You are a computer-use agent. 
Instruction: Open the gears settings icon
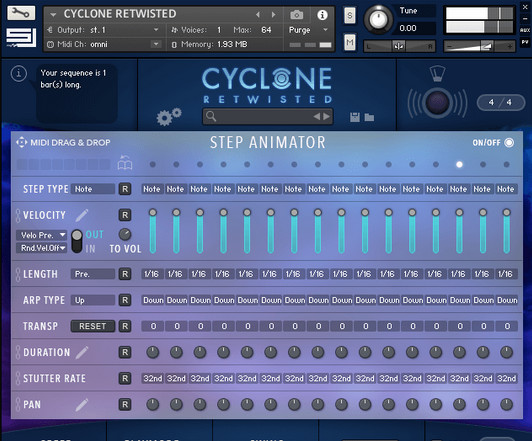pos(169,117)
